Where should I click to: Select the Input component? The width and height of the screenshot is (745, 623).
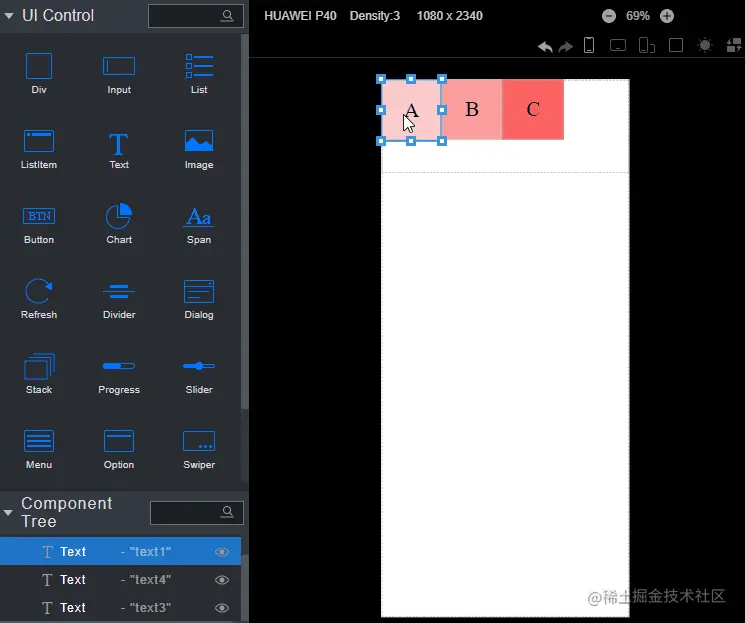(x=119, y=74)
